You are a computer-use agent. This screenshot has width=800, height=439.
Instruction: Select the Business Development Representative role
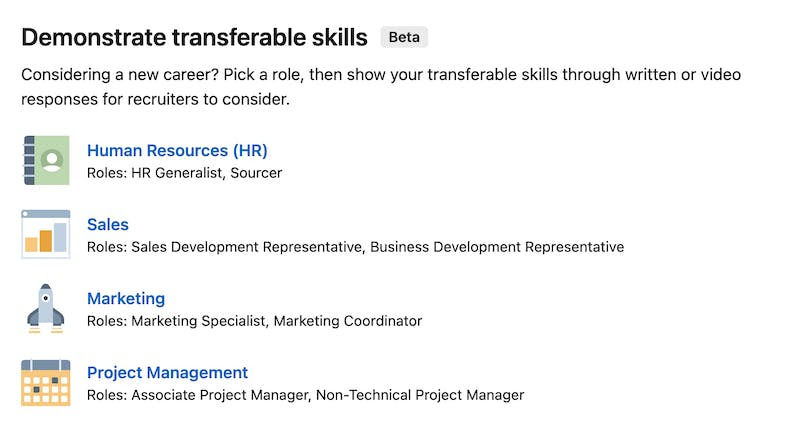pos(497,247)
